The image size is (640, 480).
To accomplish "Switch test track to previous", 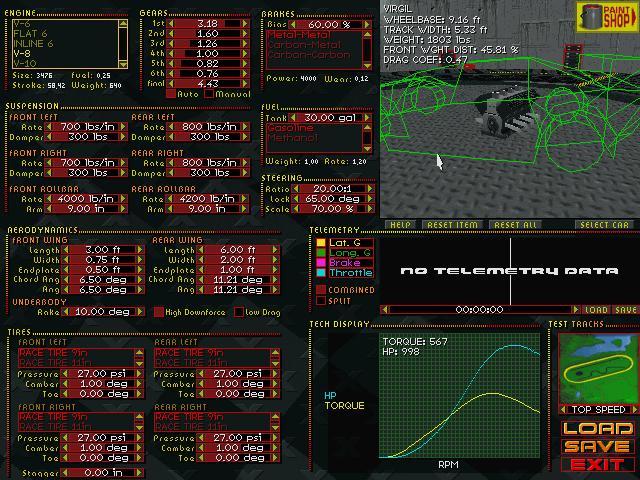I will click(x=563, y=409).
